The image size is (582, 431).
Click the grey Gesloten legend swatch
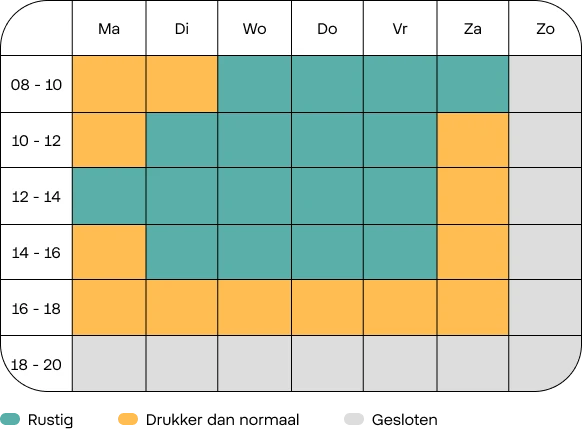pos(354,419)
